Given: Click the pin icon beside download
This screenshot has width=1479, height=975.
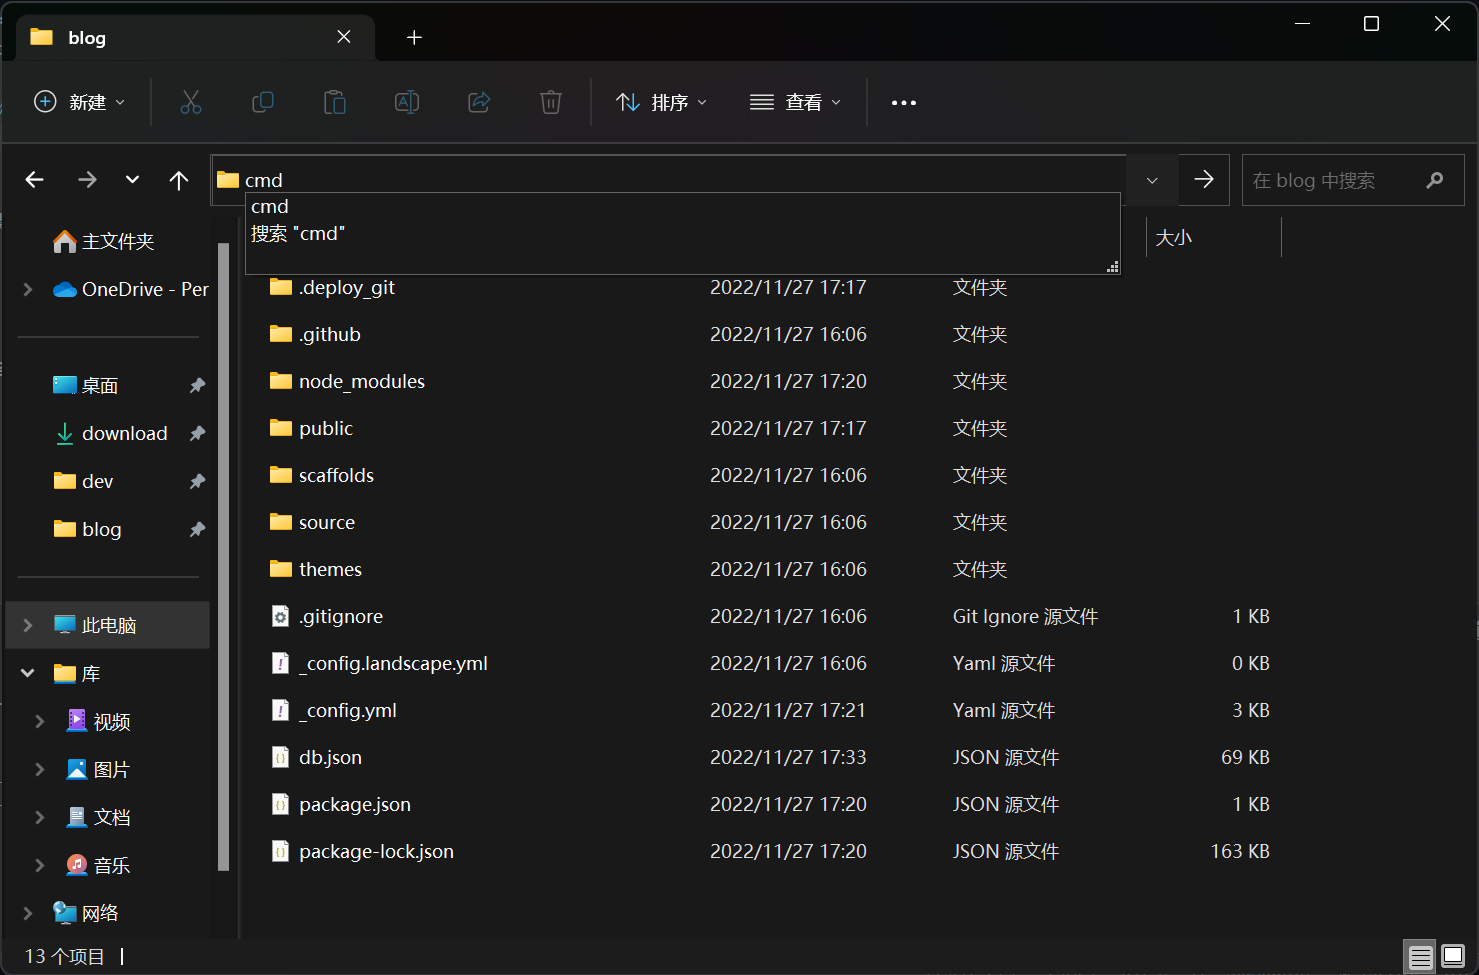Looking at the screenshot, I should coord(197,433).
